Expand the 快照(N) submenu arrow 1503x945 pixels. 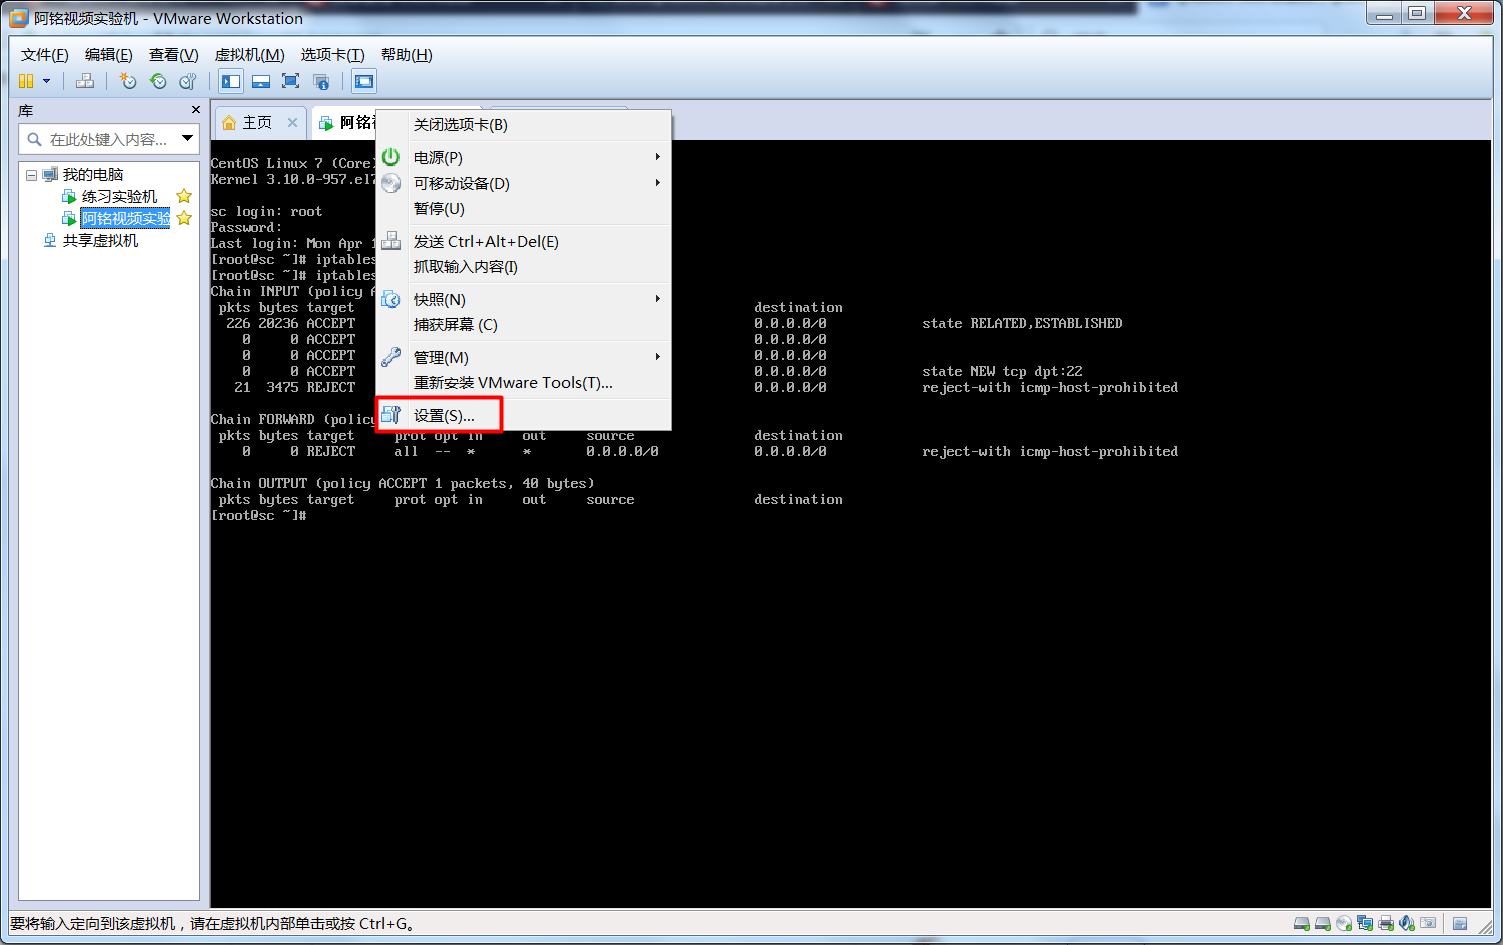pyautogui.click(x=657, y=299)
